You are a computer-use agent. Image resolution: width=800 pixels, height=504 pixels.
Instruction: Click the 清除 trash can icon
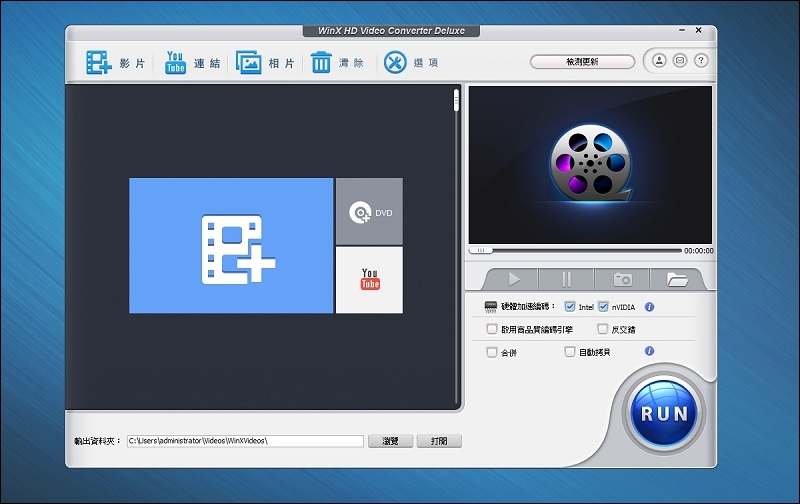click(x=321, y=63)
